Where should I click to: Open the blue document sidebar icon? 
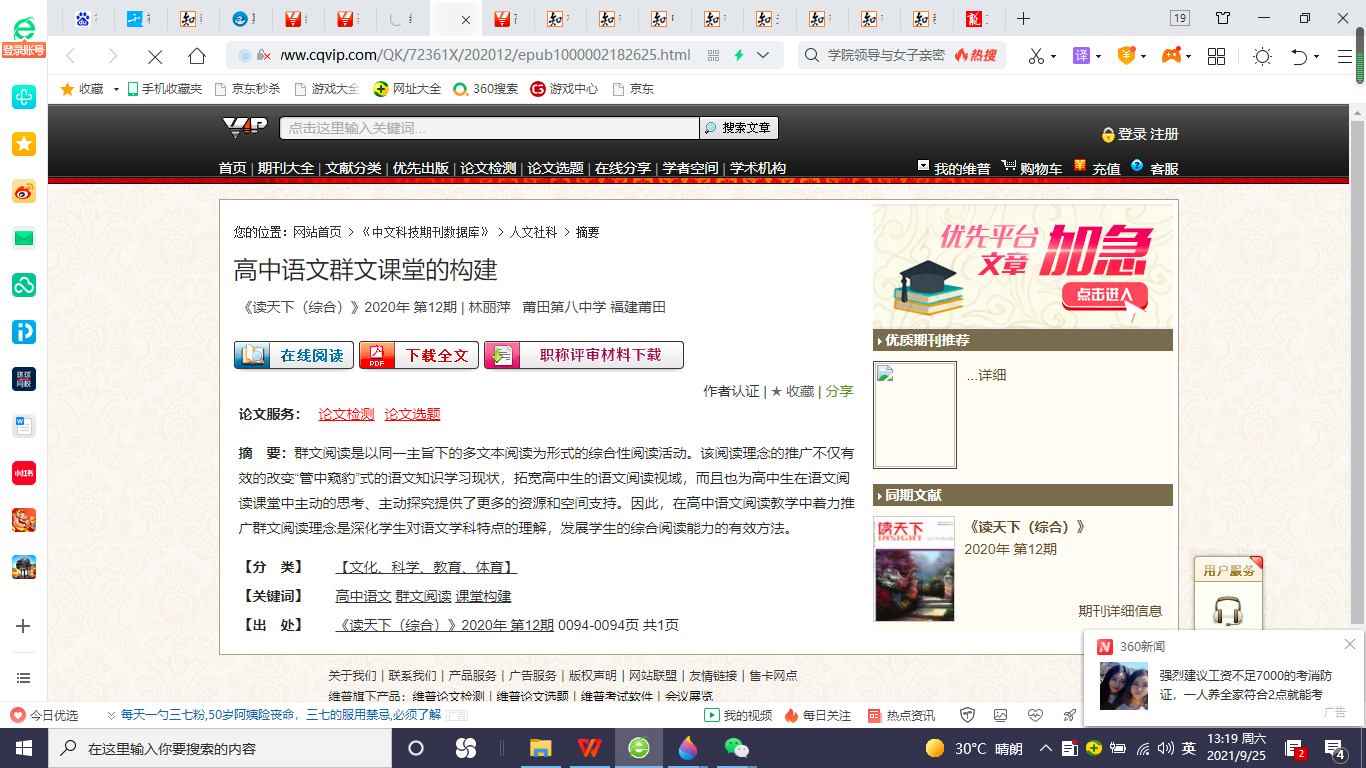23,426
